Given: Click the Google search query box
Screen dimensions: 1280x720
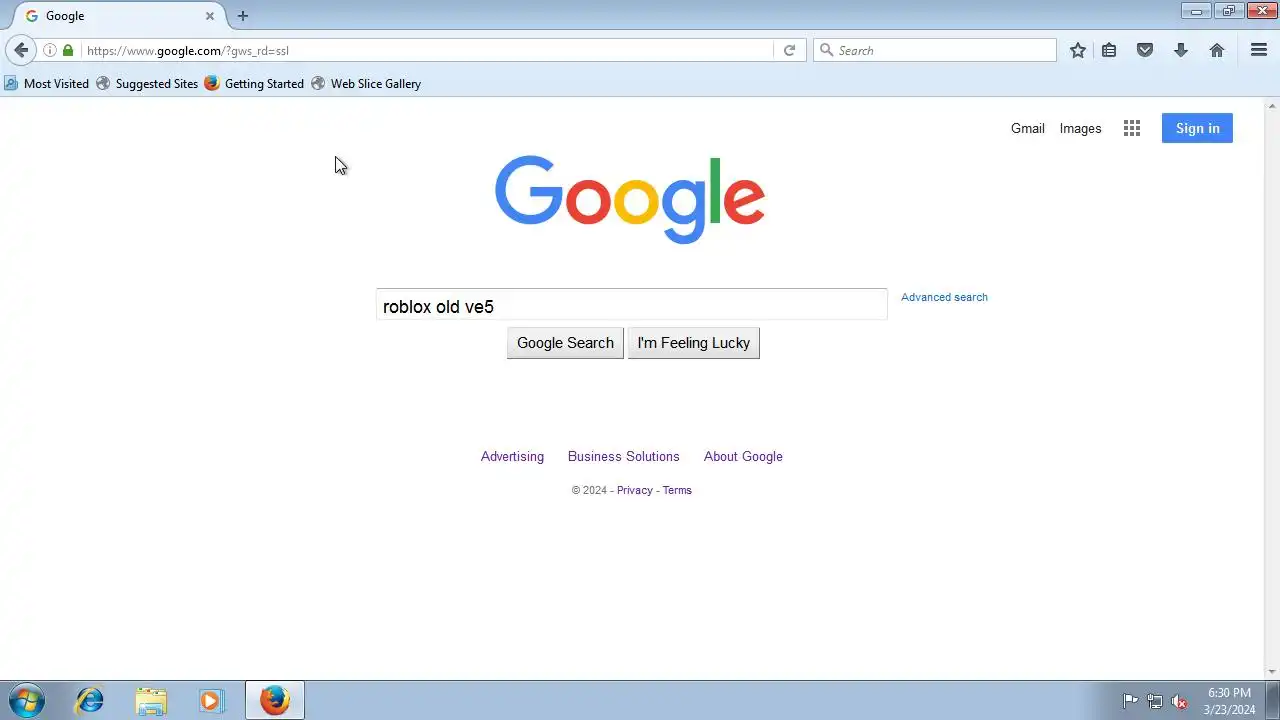Looking at the screenshot, I should tap(631, 306).
